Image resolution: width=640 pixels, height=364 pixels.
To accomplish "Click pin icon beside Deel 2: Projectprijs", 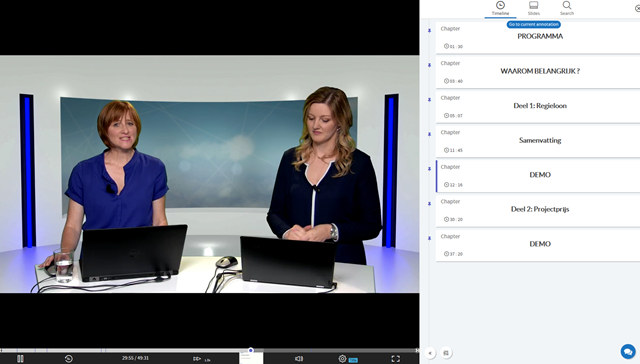I will [x=429, y=204].
